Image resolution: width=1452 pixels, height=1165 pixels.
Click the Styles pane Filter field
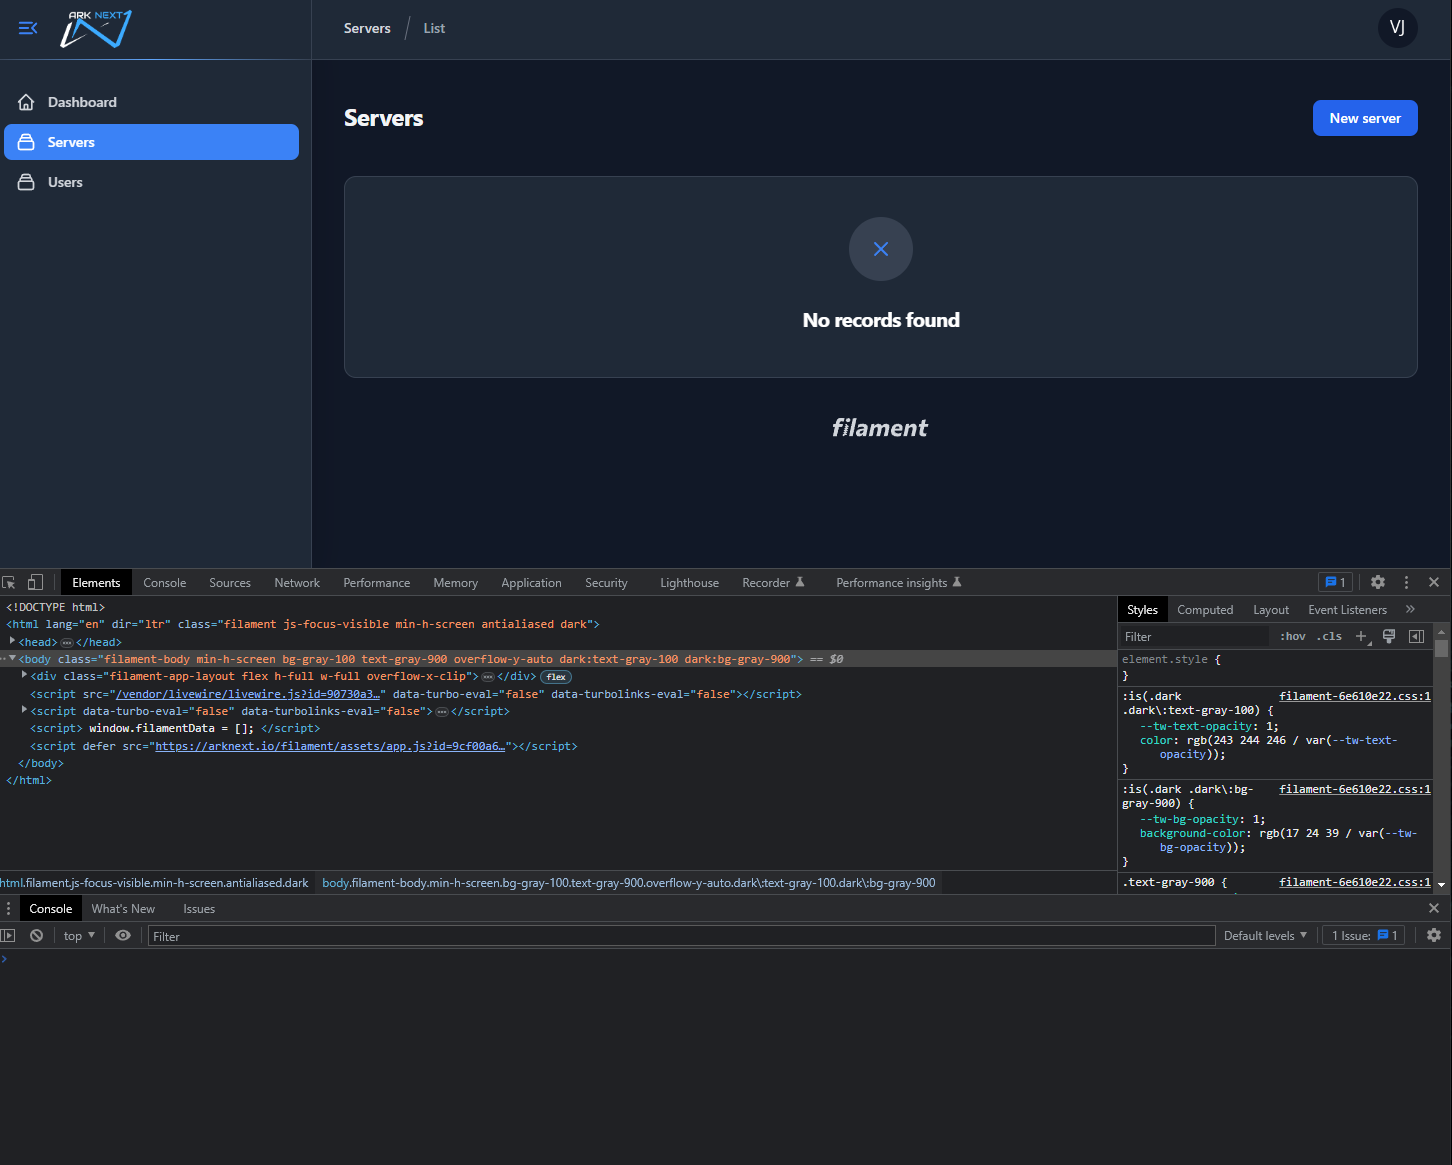coord(1195,637)
